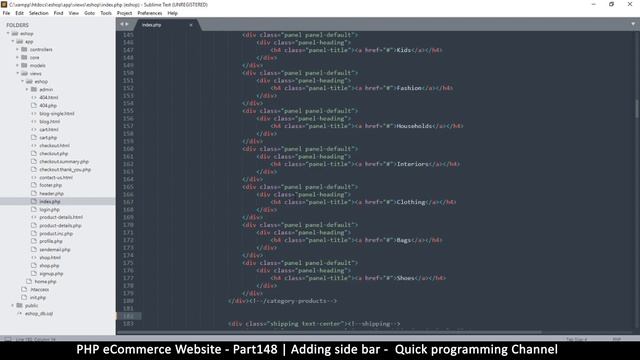
Task: Close the index.php tab
Action: (191, 25)
